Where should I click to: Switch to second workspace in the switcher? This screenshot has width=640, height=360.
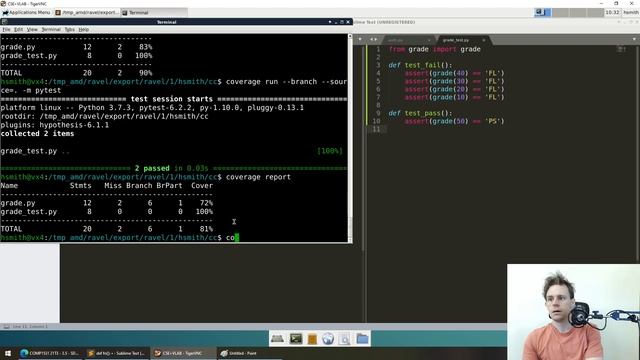tap(560, 13)
